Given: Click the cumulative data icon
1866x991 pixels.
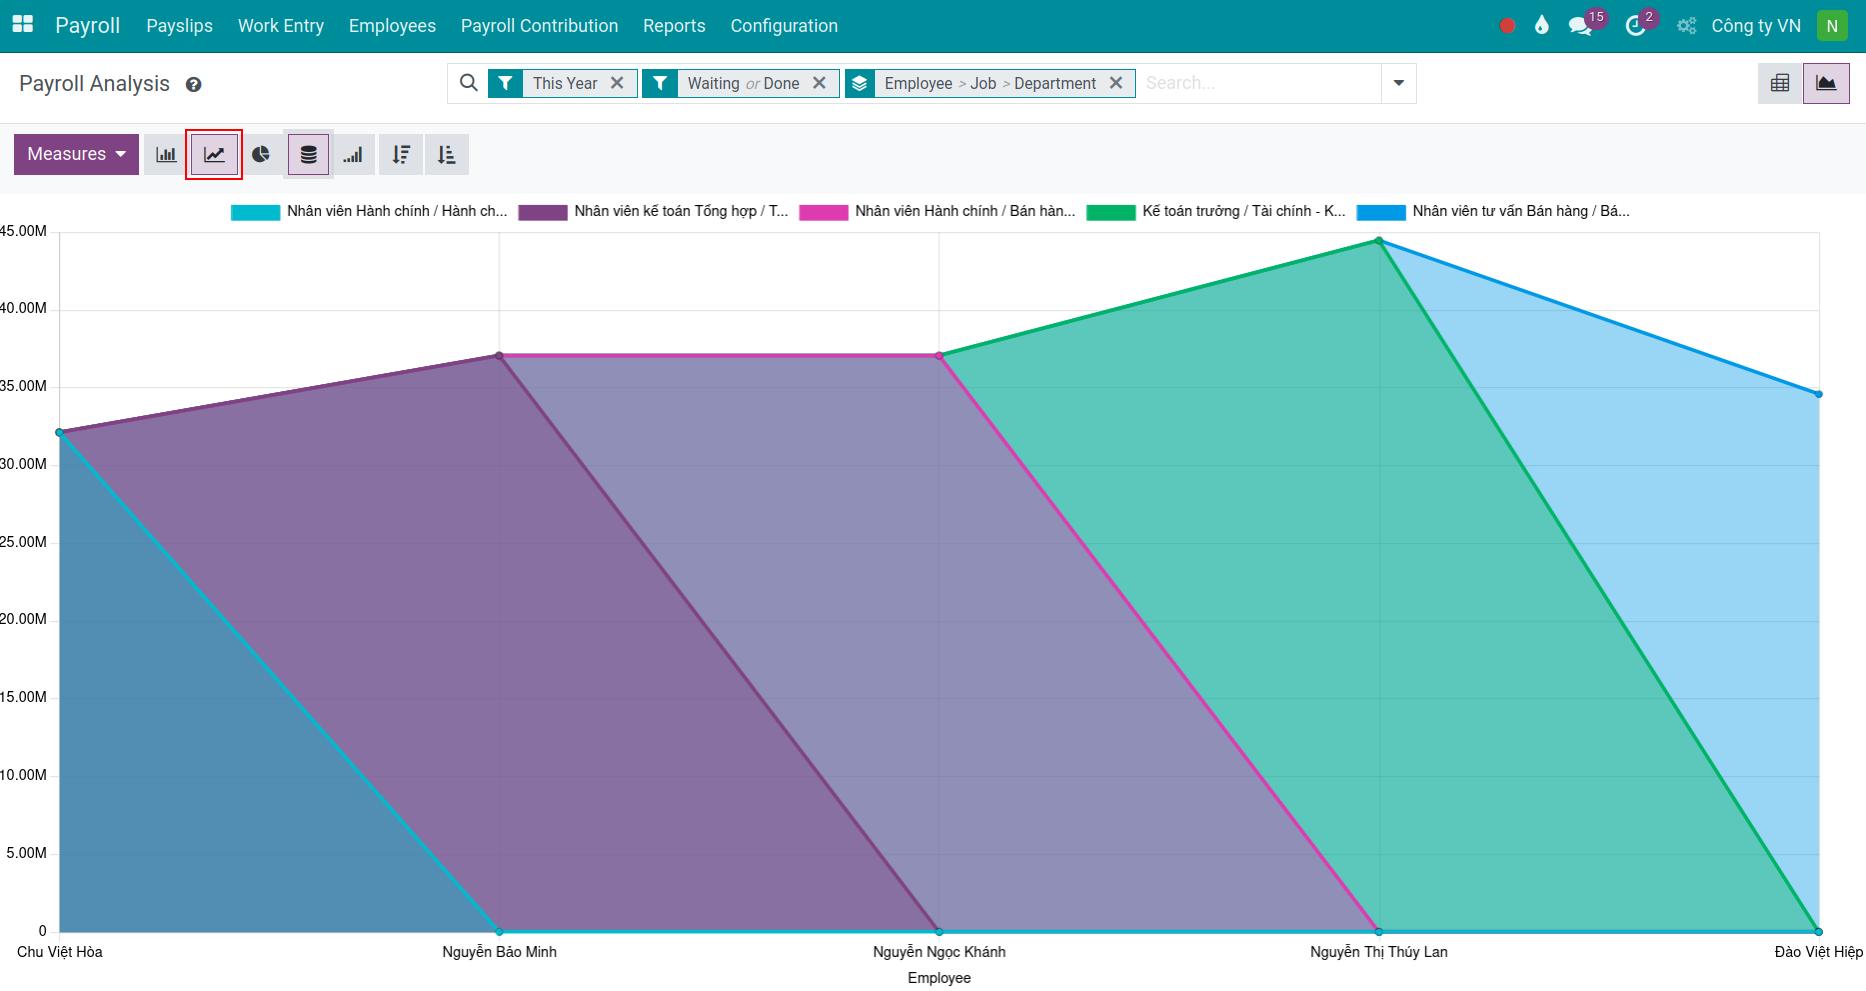Looking at the screenshot, I should pos(353,154).
